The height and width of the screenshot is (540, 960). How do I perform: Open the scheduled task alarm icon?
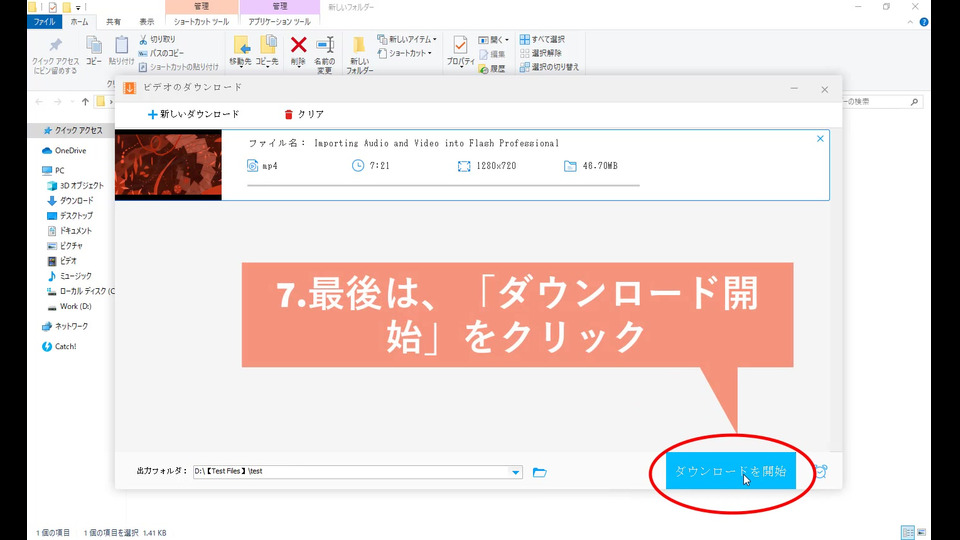click(821, 471)
